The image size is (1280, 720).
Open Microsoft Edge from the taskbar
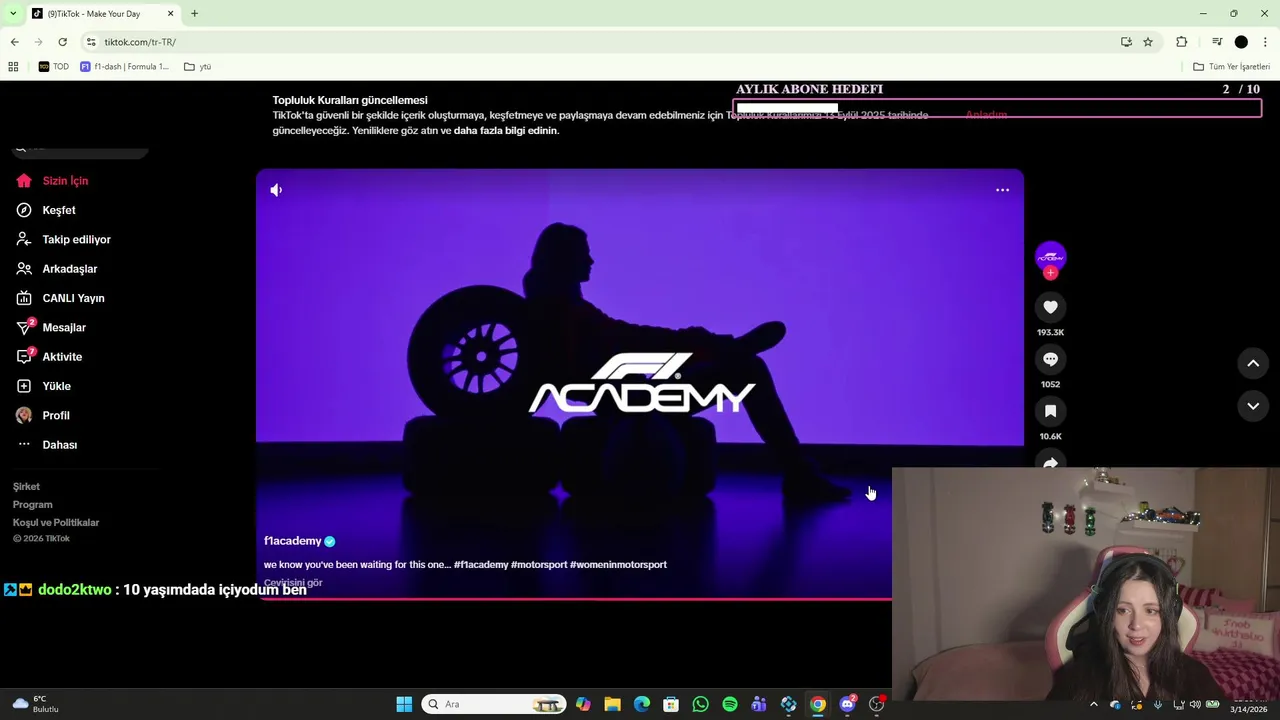642,704
